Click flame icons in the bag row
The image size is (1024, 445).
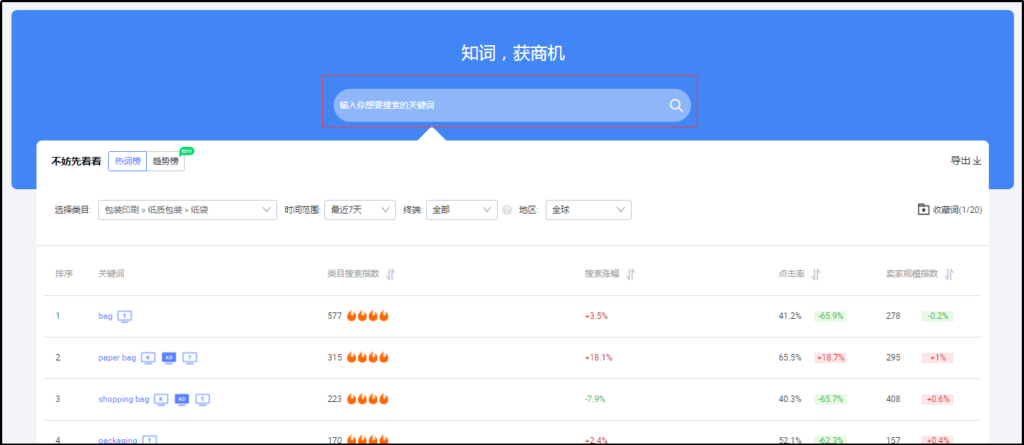point(368,316)
